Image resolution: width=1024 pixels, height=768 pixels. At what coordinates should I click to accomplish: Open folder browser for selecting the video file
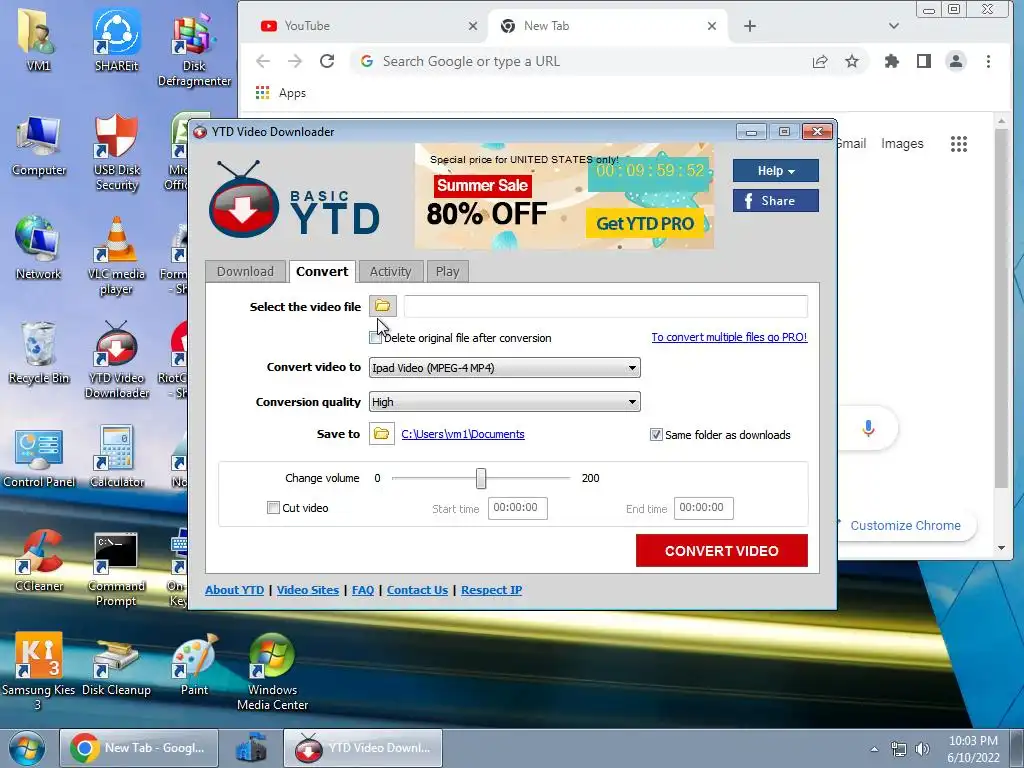click(x=383, y=306)
